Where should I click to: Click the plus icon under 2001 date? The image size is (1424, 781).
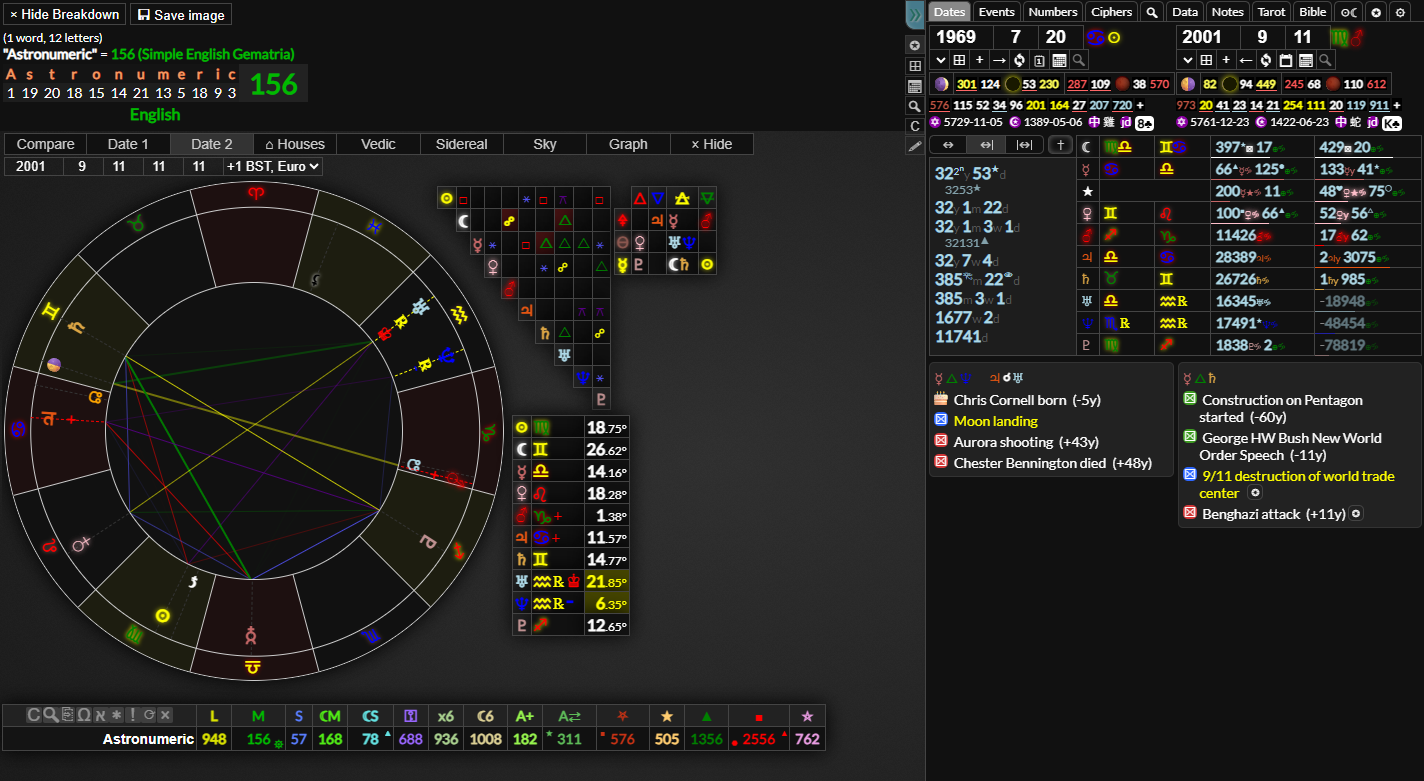[x=1226, y=60]
